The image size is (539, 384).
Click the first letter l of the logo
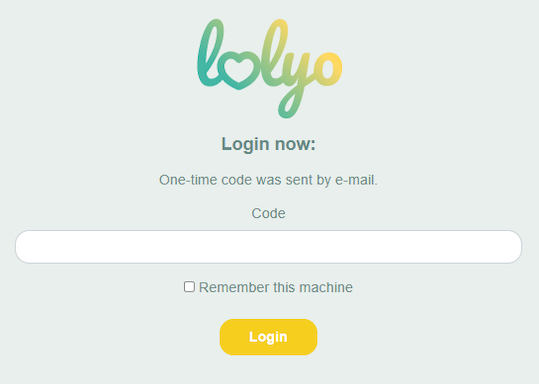(x=209, y=52)
